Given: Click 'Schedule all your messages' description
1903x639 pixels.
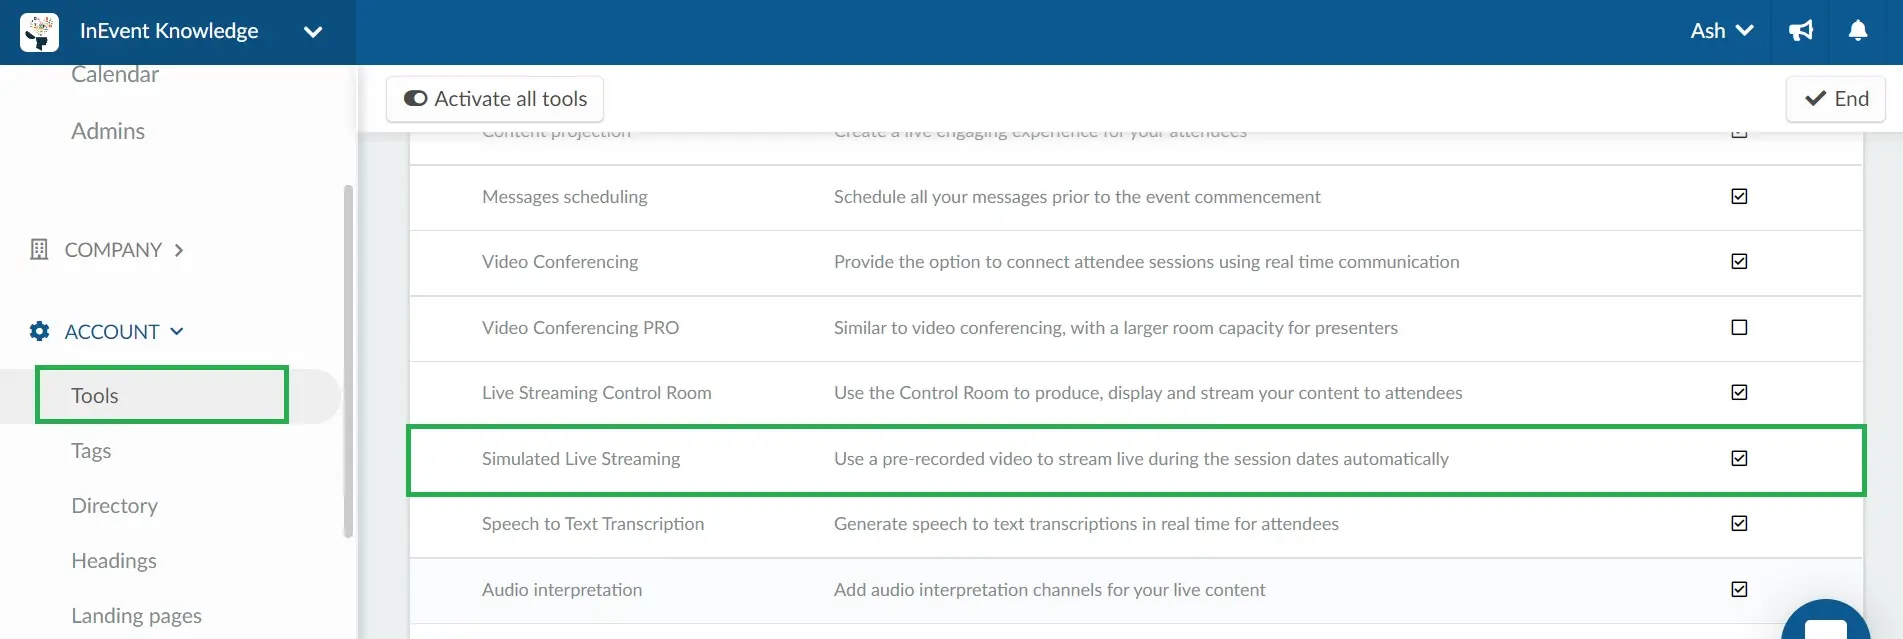Looking at the screenshot, I should click(1077, 197).
